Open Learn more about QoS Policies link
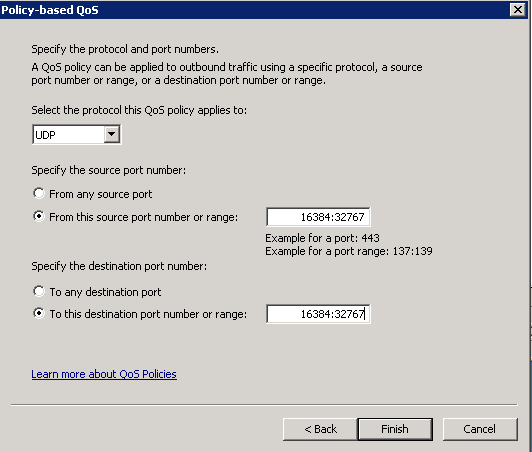532x452 pixels. click(104, 374)
